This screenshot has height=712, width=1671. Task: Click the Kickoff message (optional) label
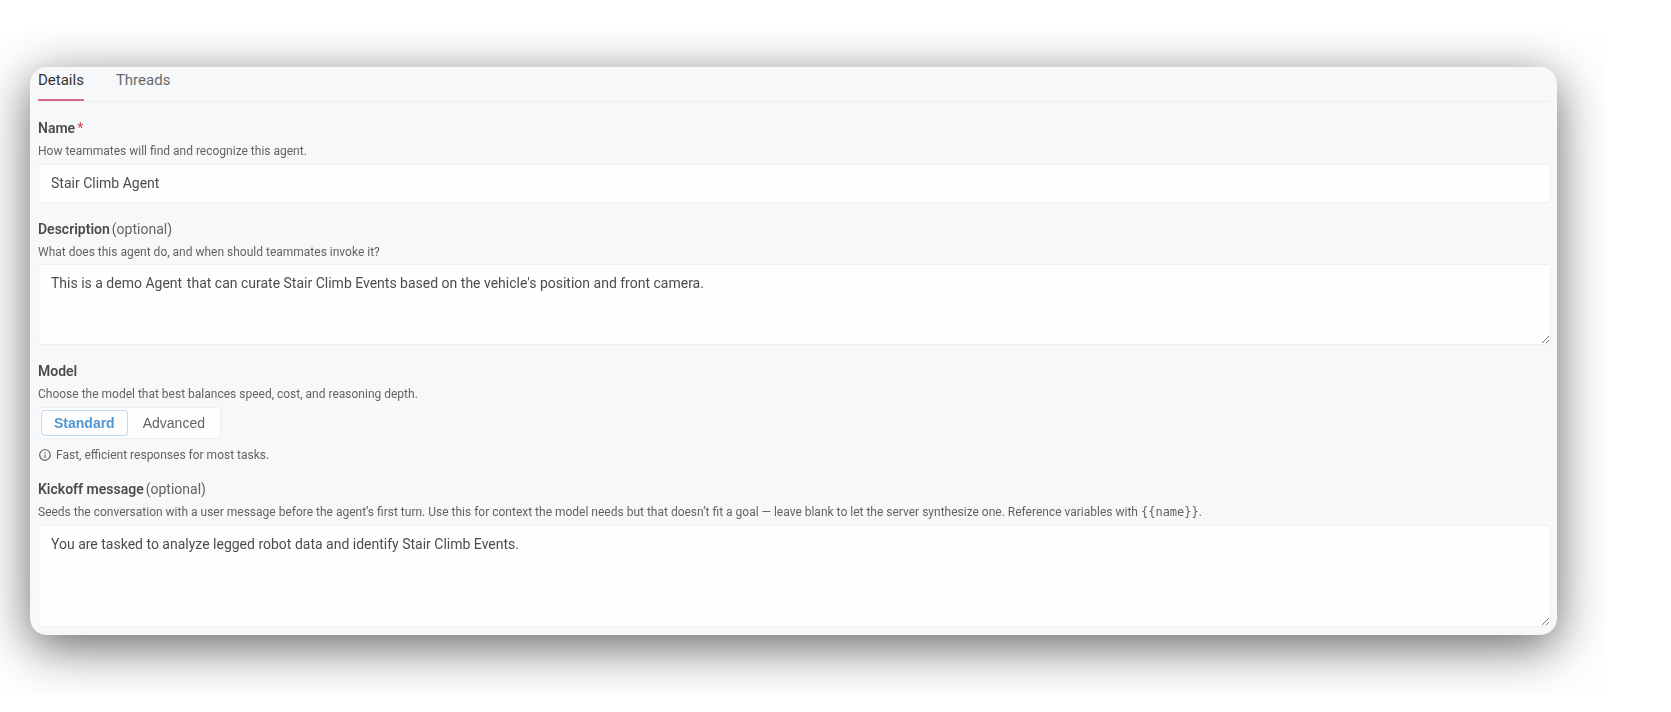[122, 489]
